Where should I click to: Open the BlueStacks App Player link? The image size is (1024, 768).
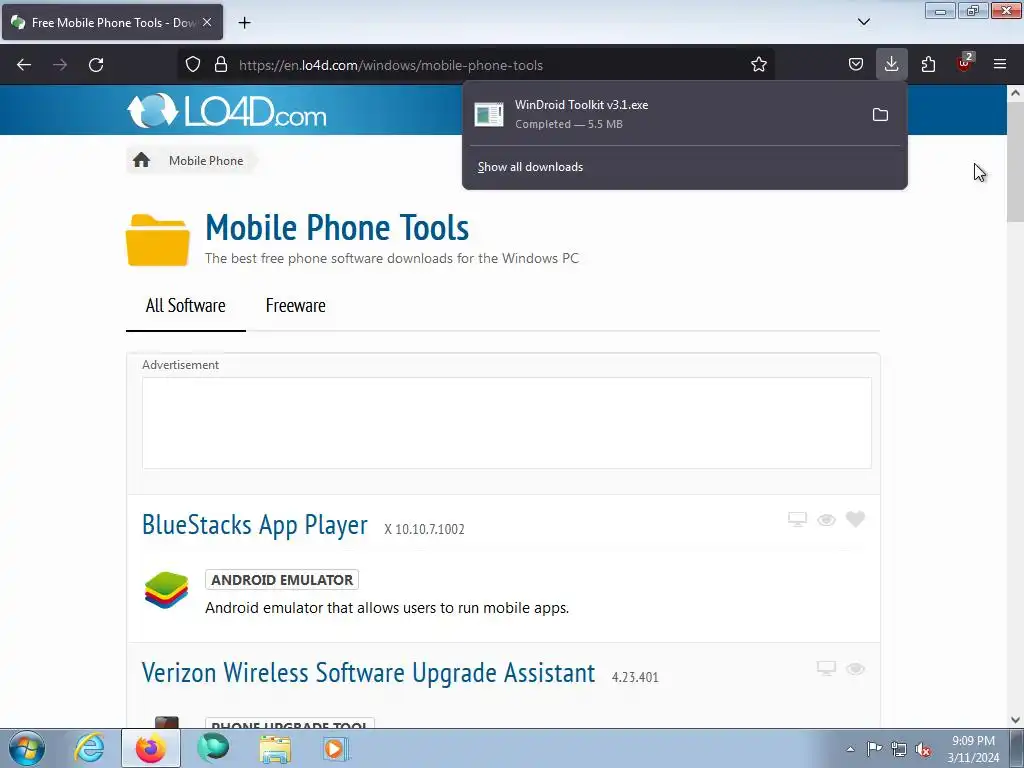pyautogui.click(x=255, y=525)
